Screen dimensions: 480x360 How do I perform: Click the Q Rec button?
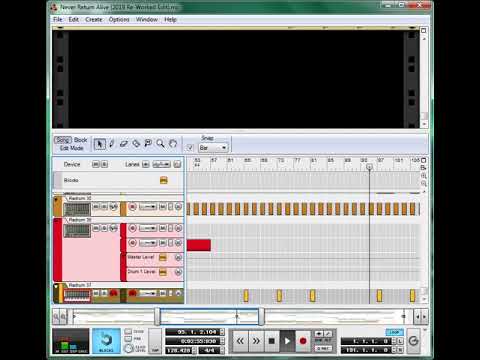[x=323, y=348]
